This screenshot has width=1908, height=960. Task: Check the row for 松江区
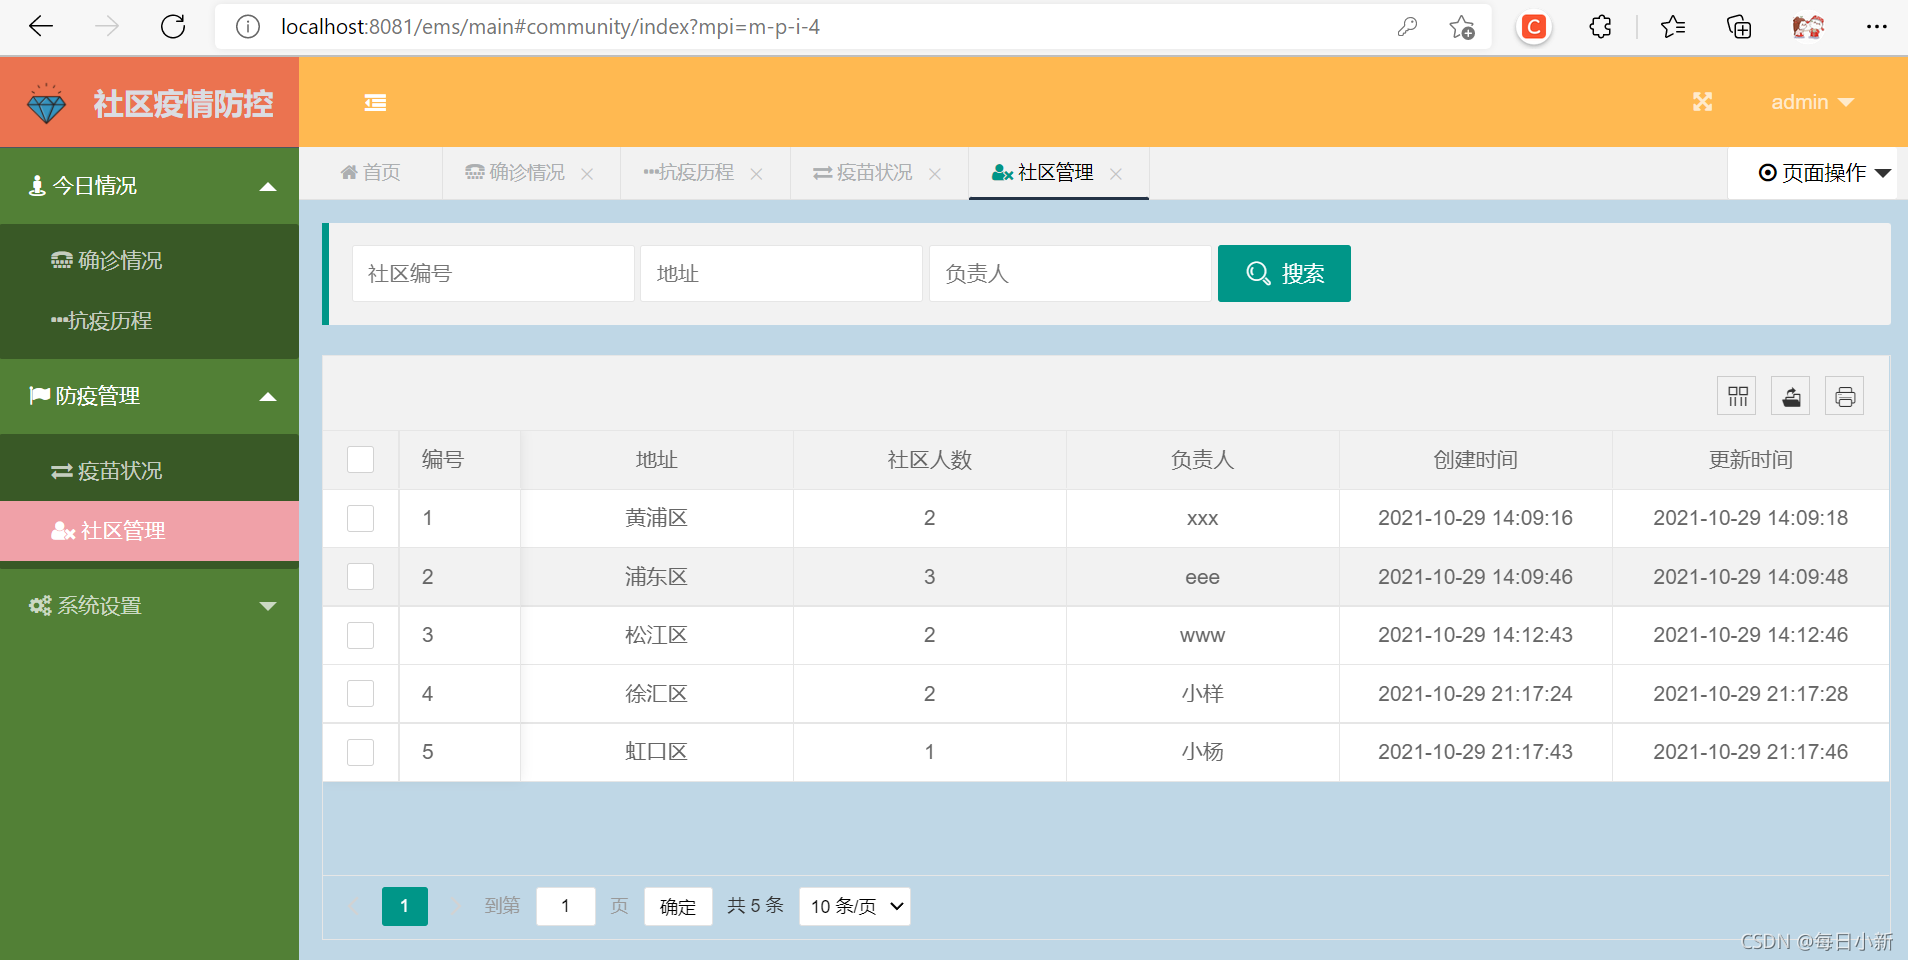click(360, 635)
